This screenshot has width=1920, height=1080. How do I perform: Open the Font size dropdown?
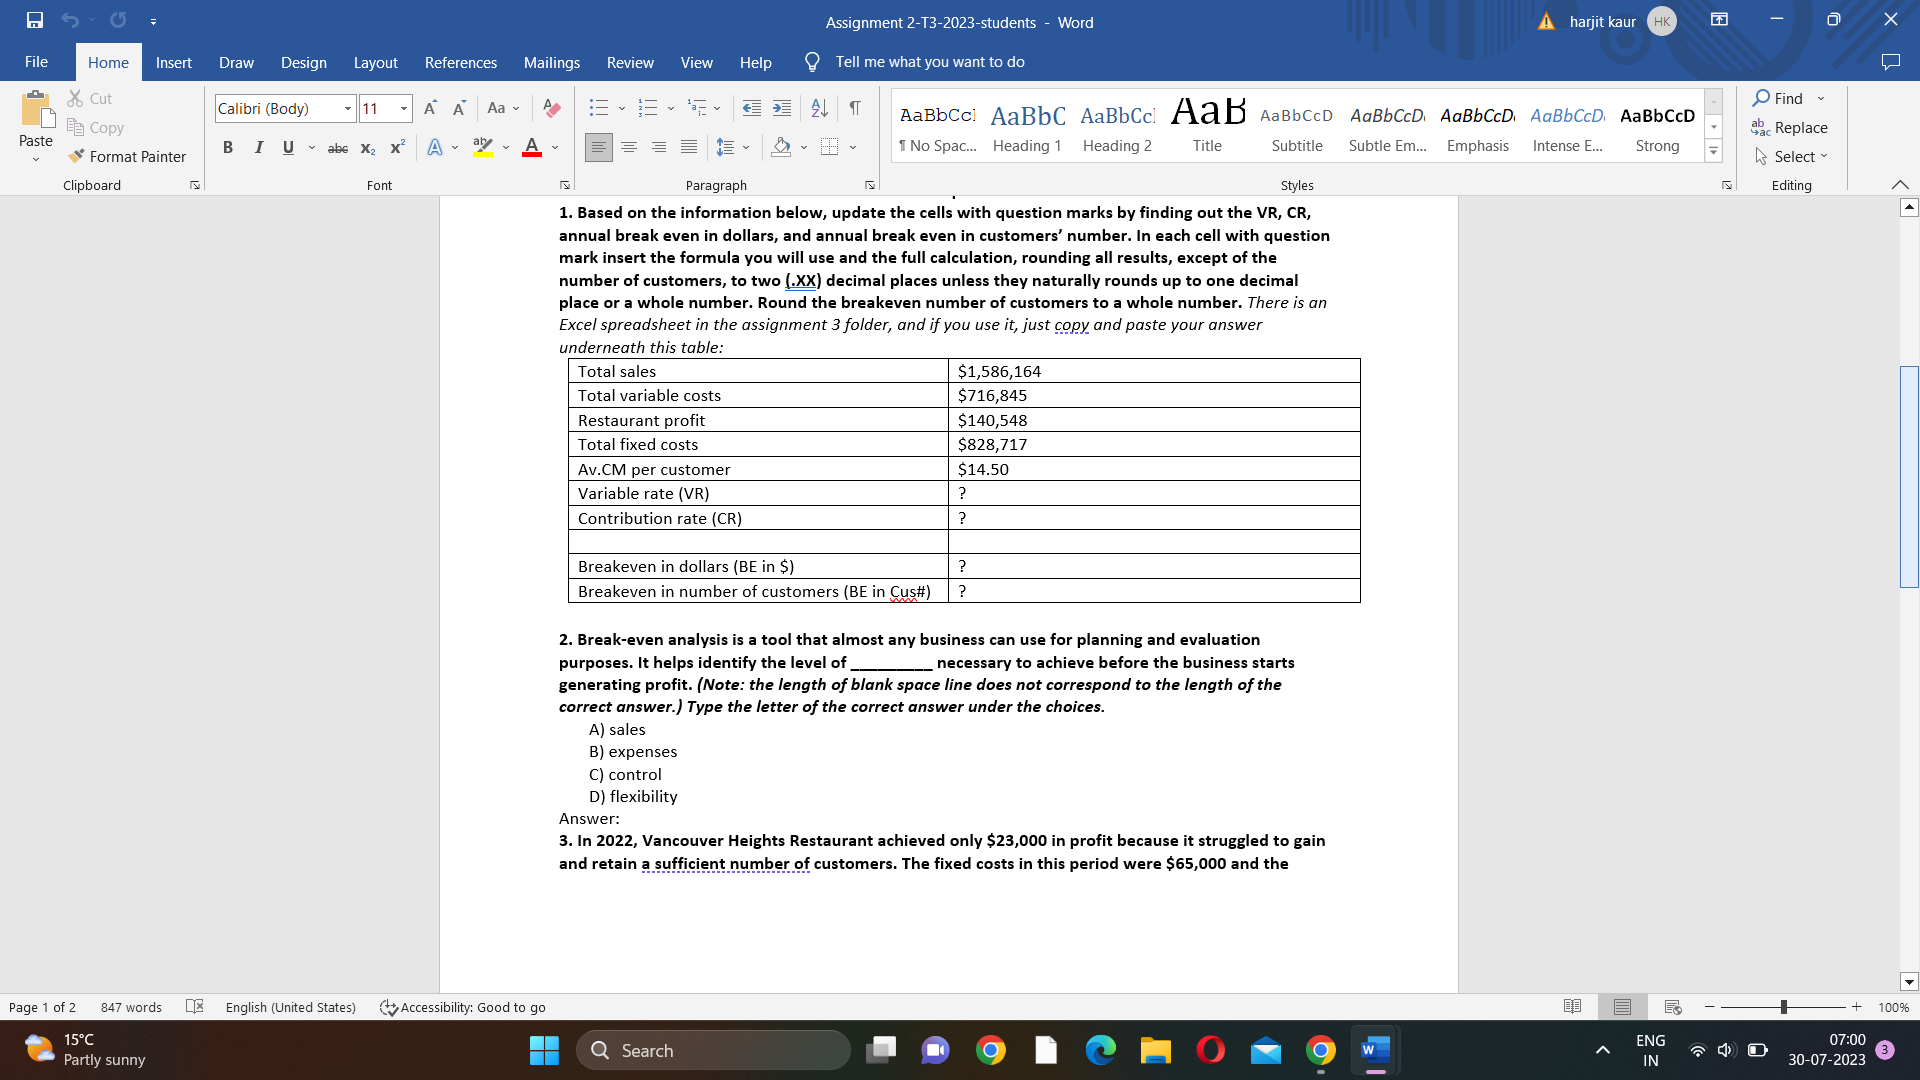pos(402,108)
